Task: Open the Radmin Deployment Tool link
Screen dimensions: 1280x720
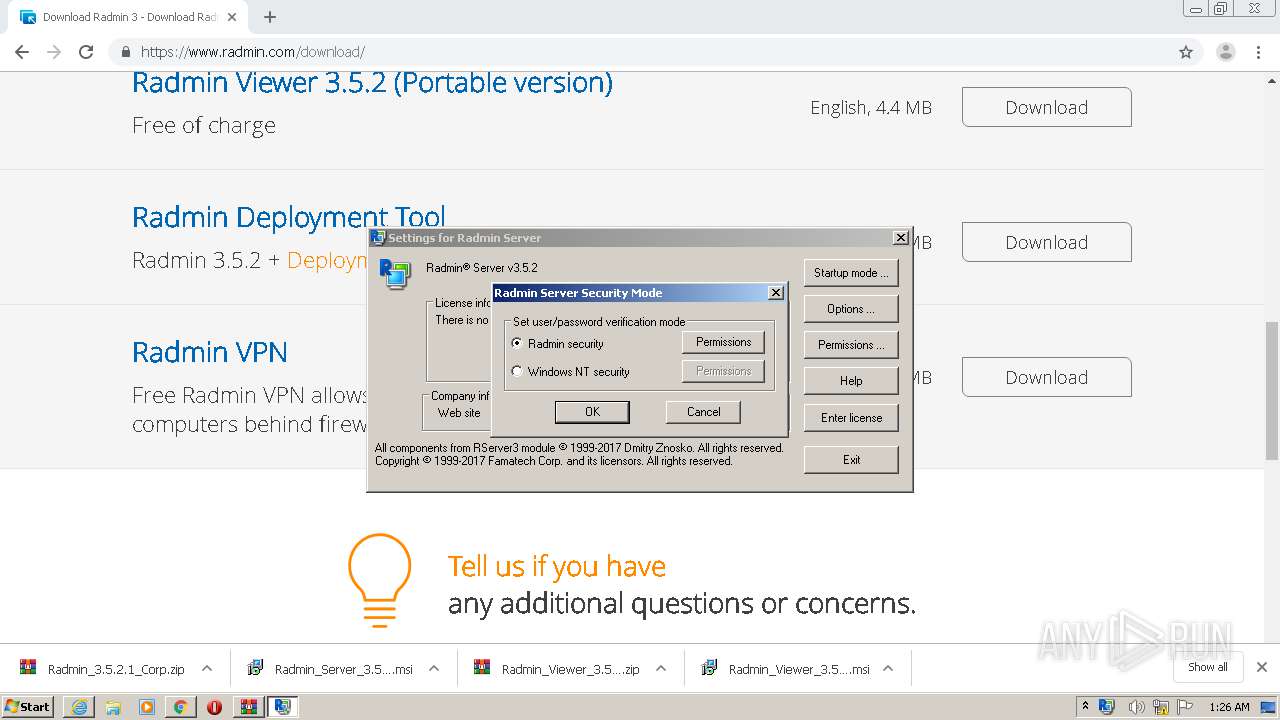Action: click(x=289, y=217)
